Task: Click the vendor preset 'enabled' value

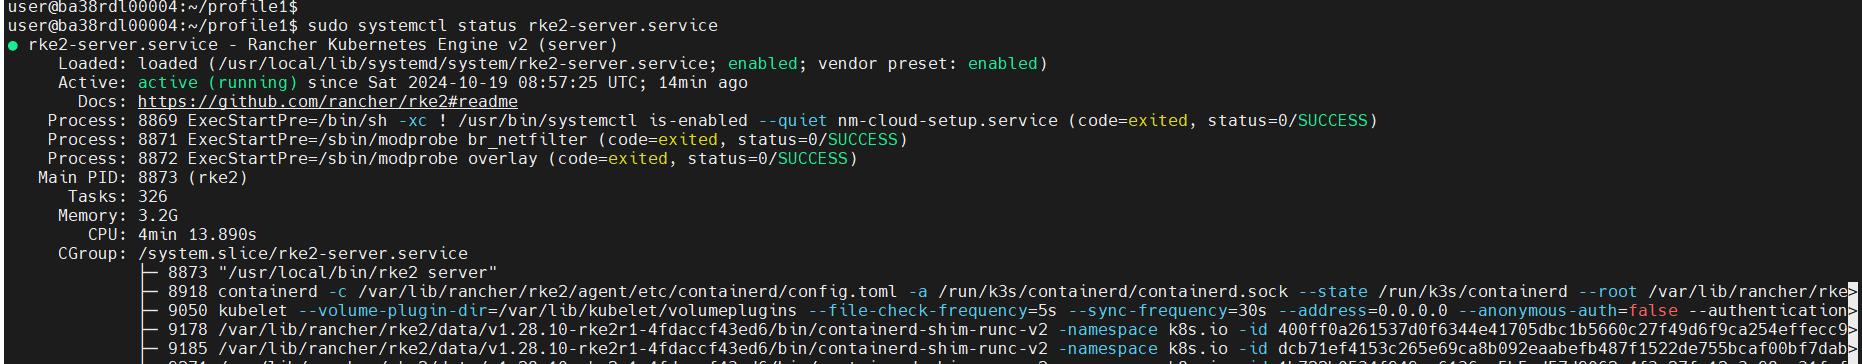Action: point(1002,64)
